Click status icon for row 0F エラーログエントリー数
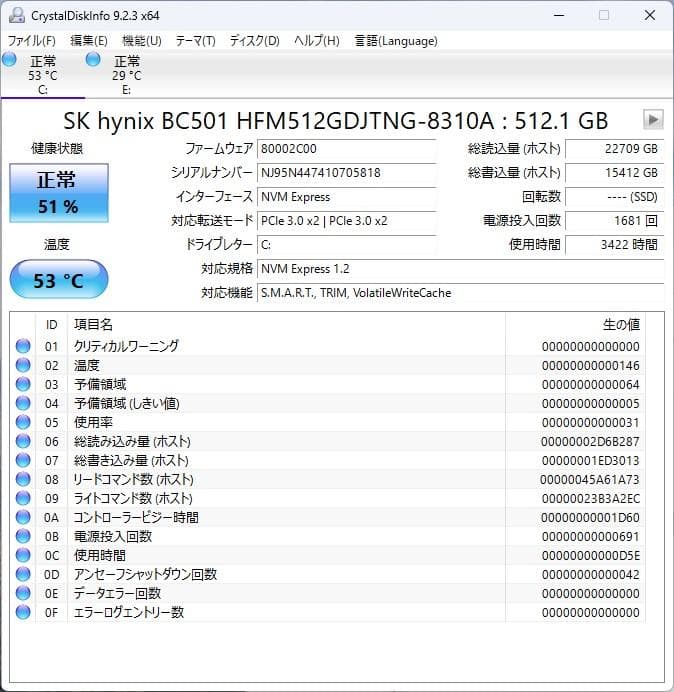674x692 pixels. tap(23, 612)
